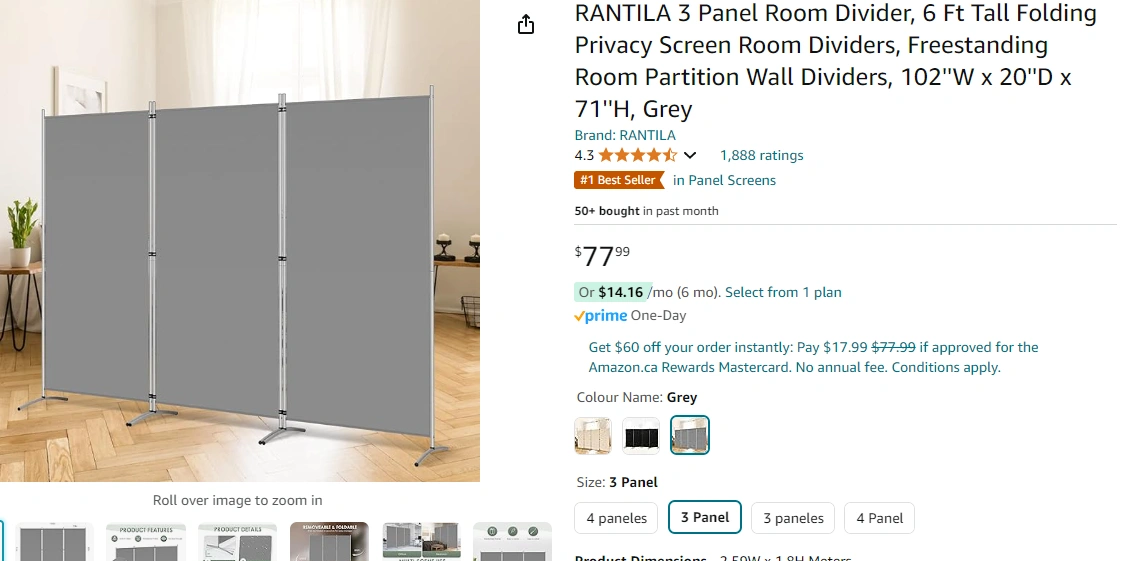Click the Prime logo badge

point(601,315)
